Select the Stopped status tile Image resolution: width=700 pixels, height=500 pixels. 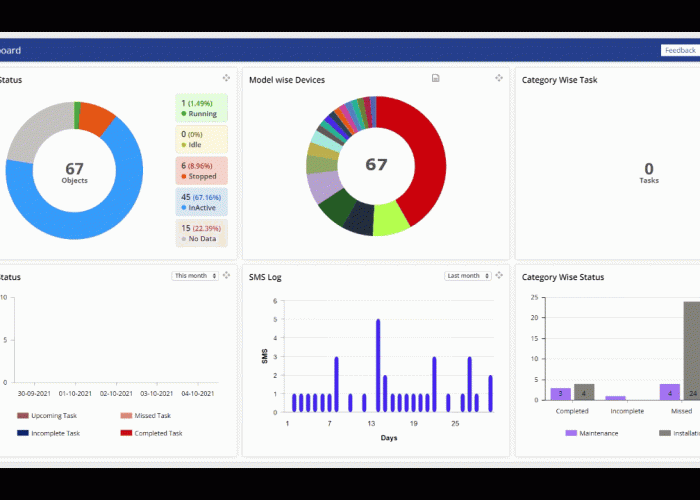201,170
